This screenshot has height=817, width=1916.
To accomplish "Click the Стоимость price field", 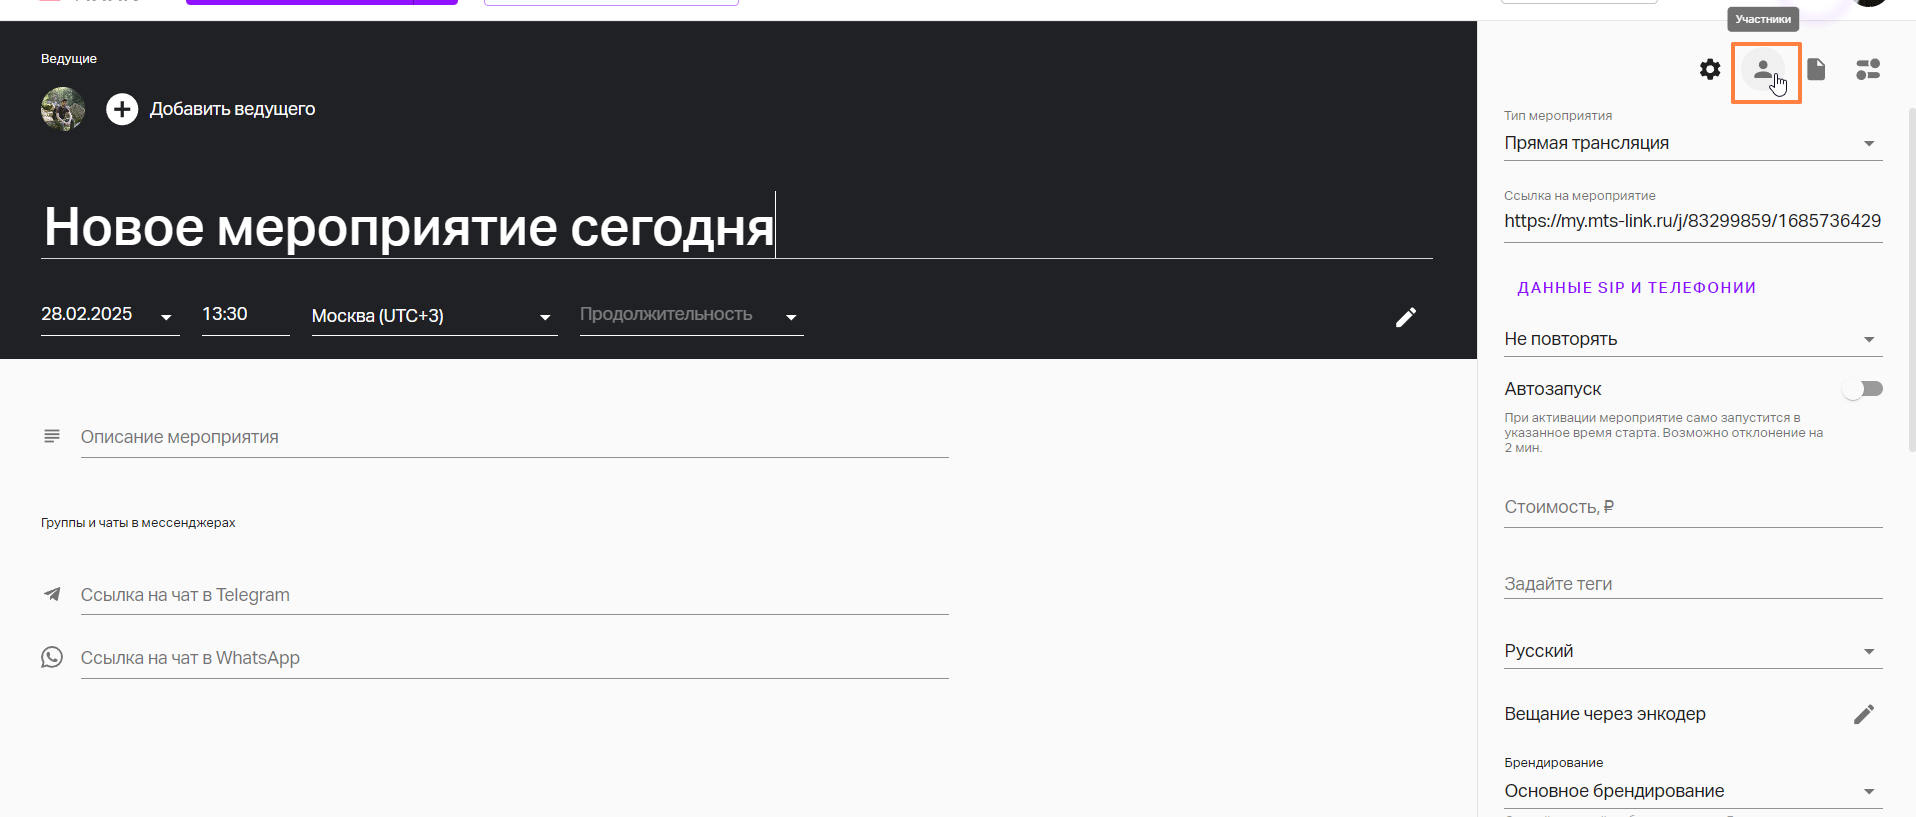I will [1692, 507].
